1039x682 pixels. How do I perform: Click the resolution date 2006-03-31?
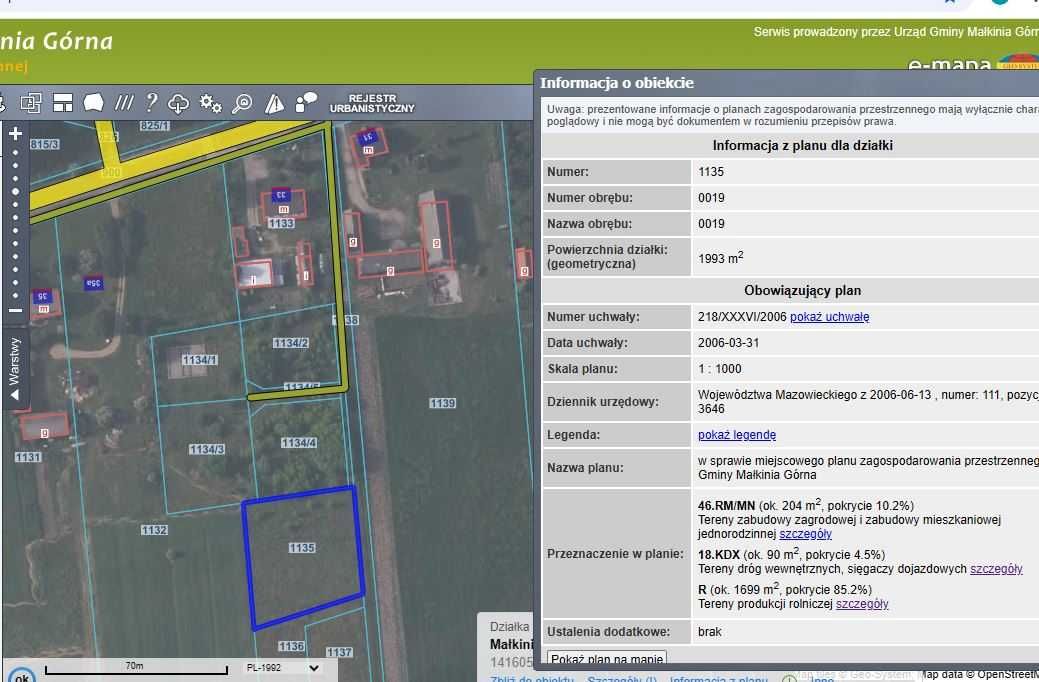click(728, 343)
